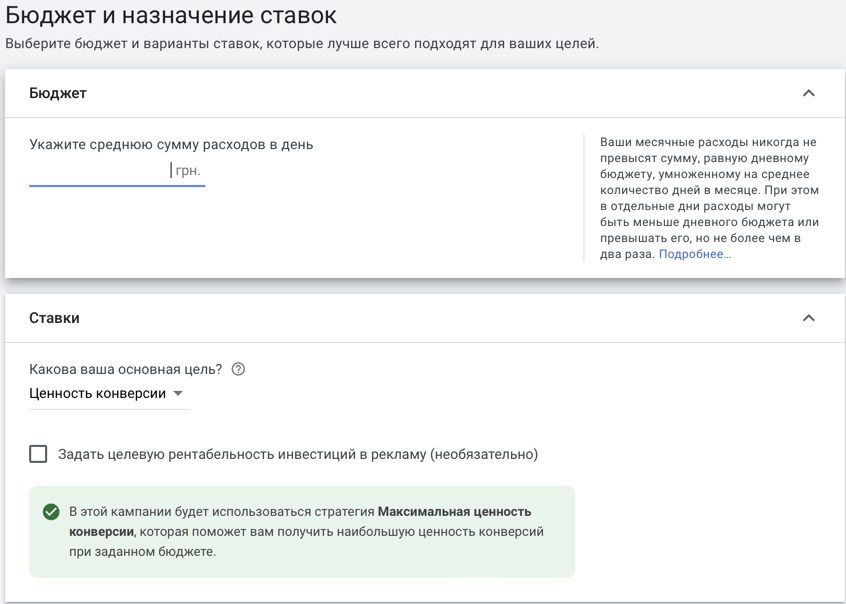Enable the target ROAS checkbox

coord(38,454)
